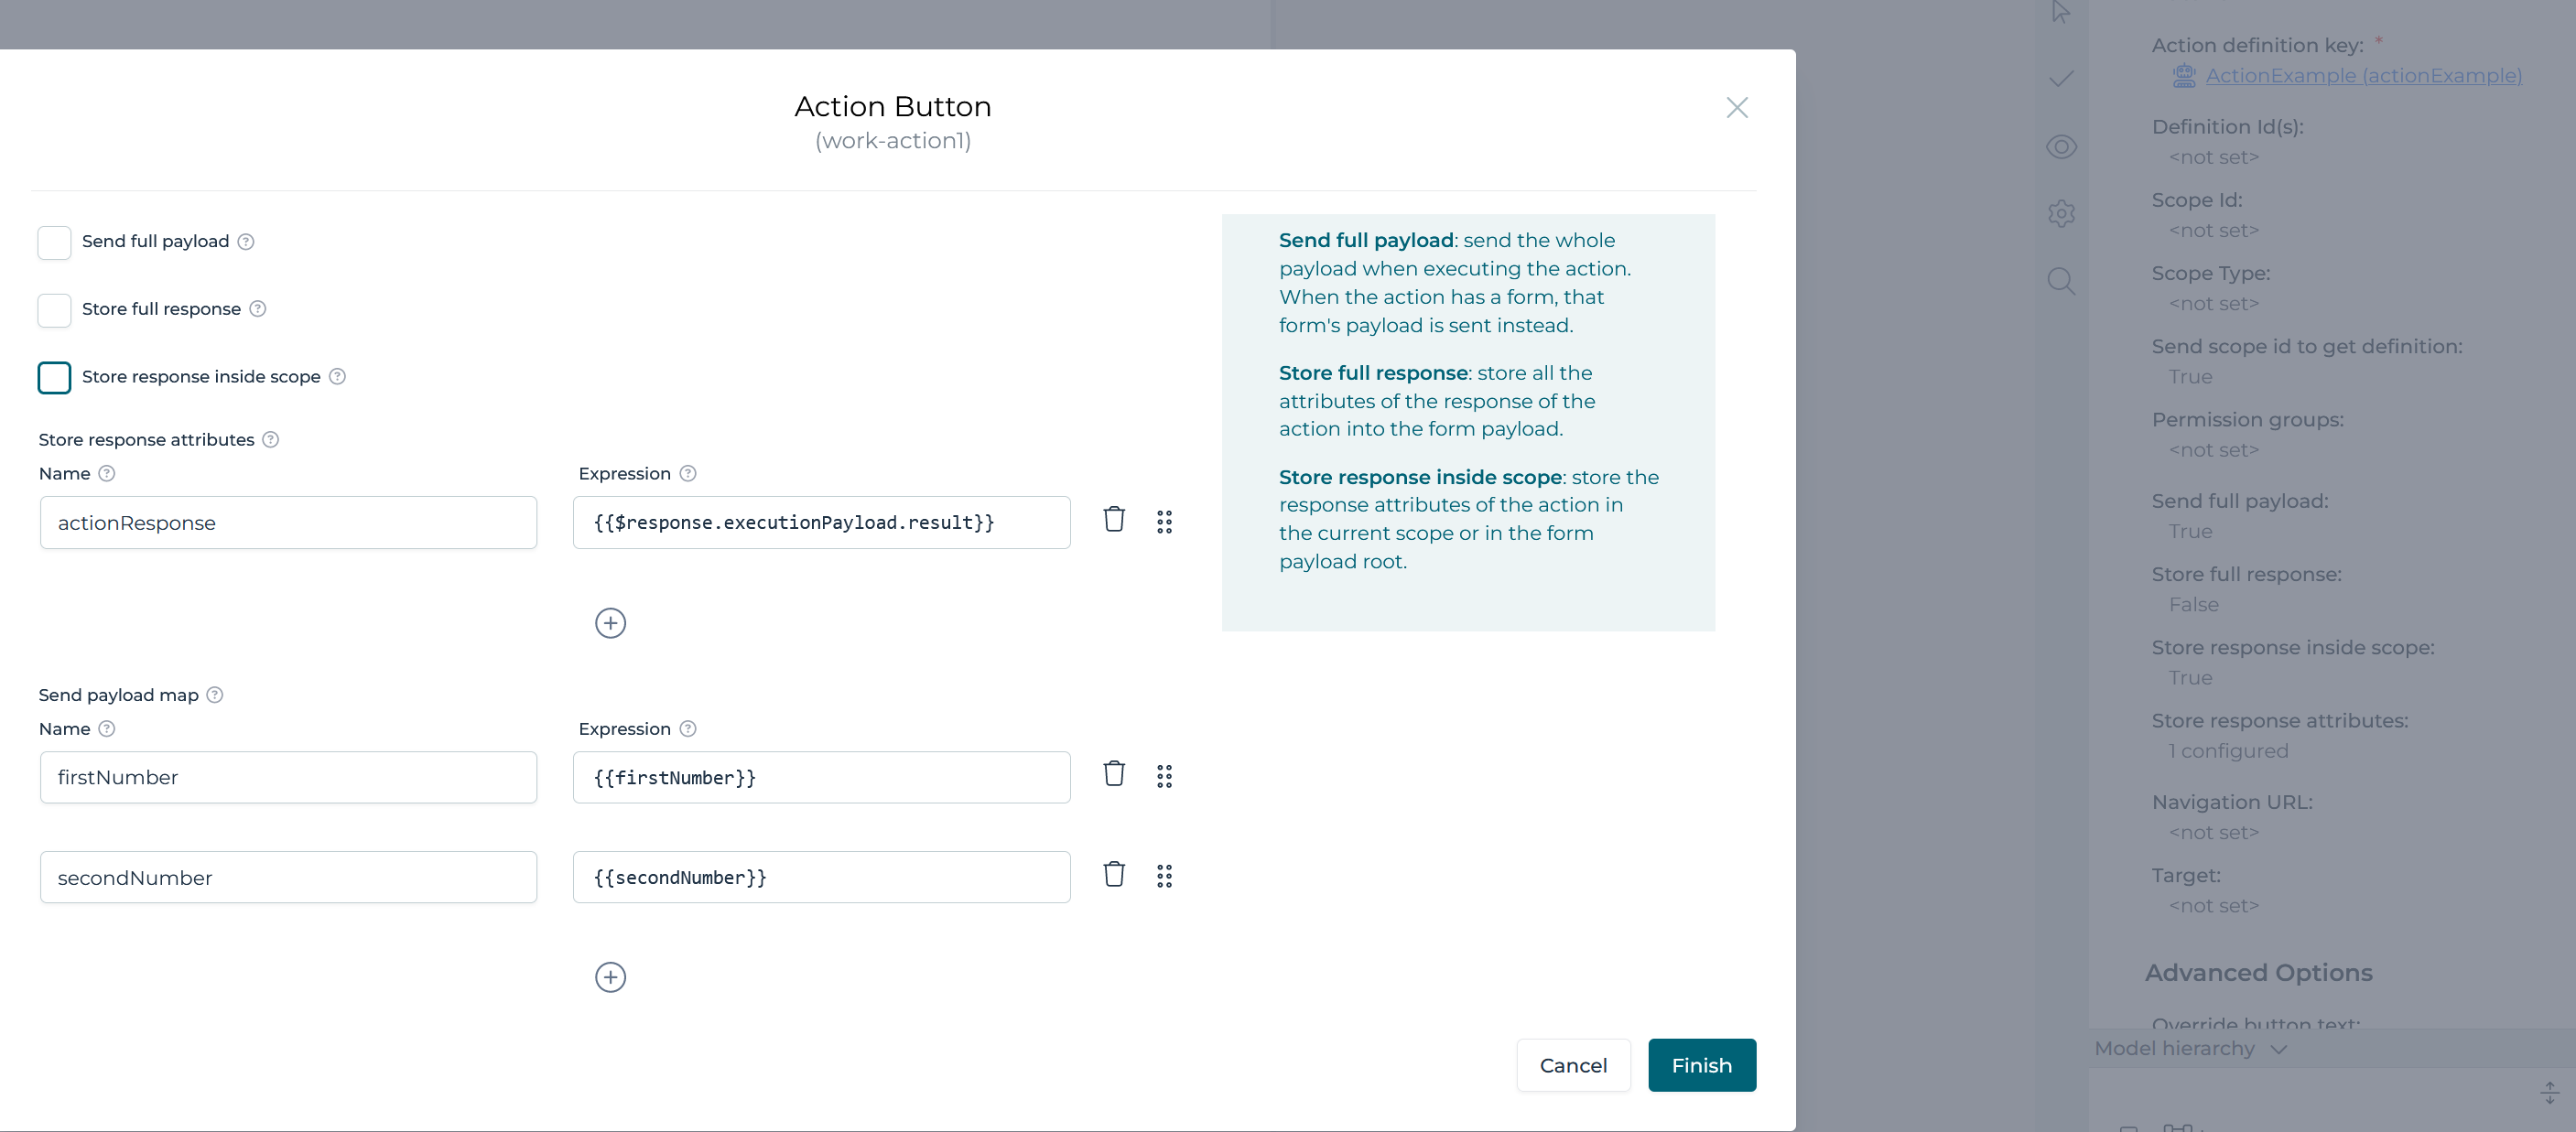Add a new send payload map entry
2576x1132 pixels.
pyautogui.click(x=610, y=977)
